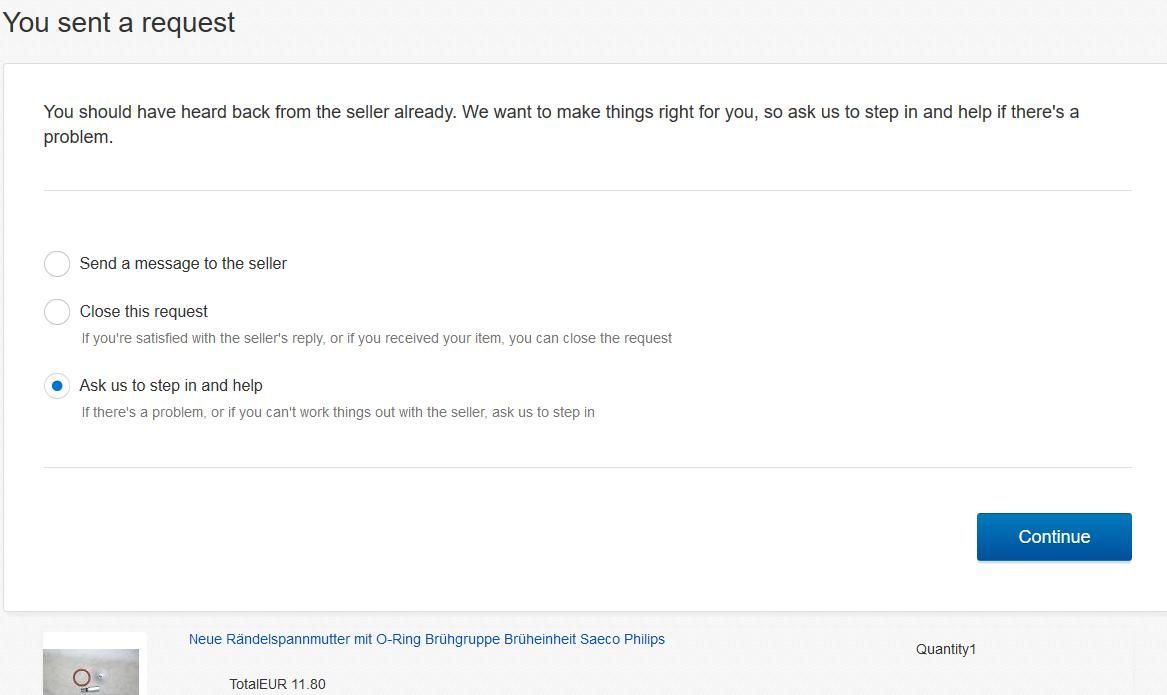1167x695 pixels.
Task: Click the divider line above the radio options
Action: (x=587, y=190)
